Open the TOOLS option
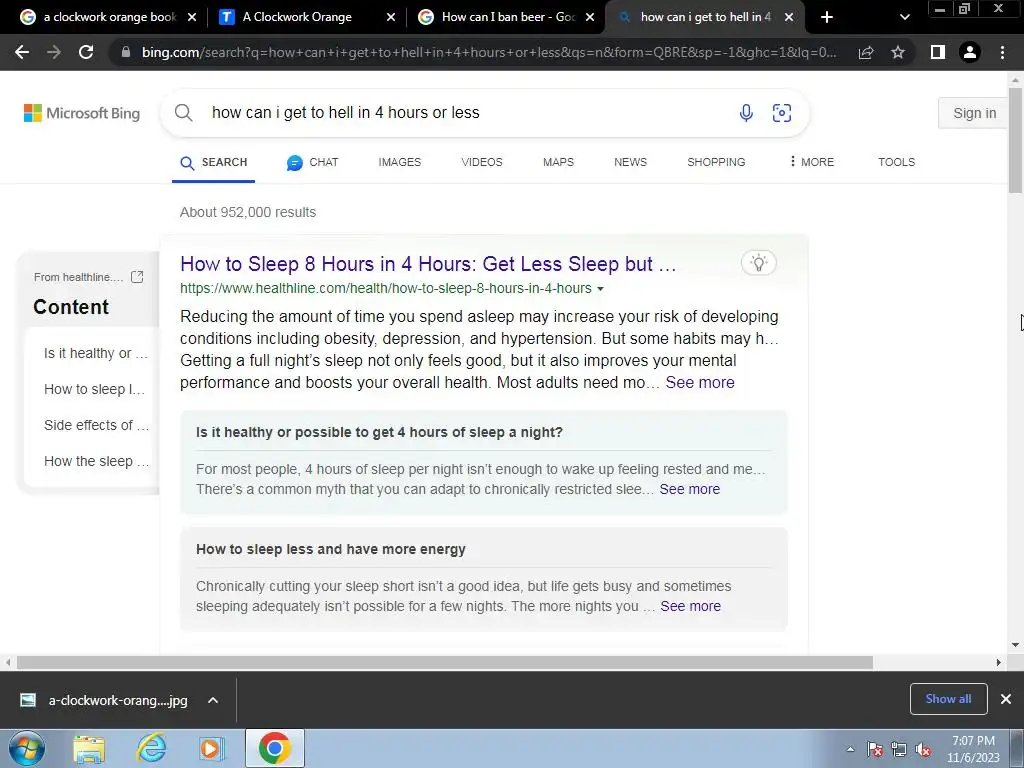 tap(897, 162)
